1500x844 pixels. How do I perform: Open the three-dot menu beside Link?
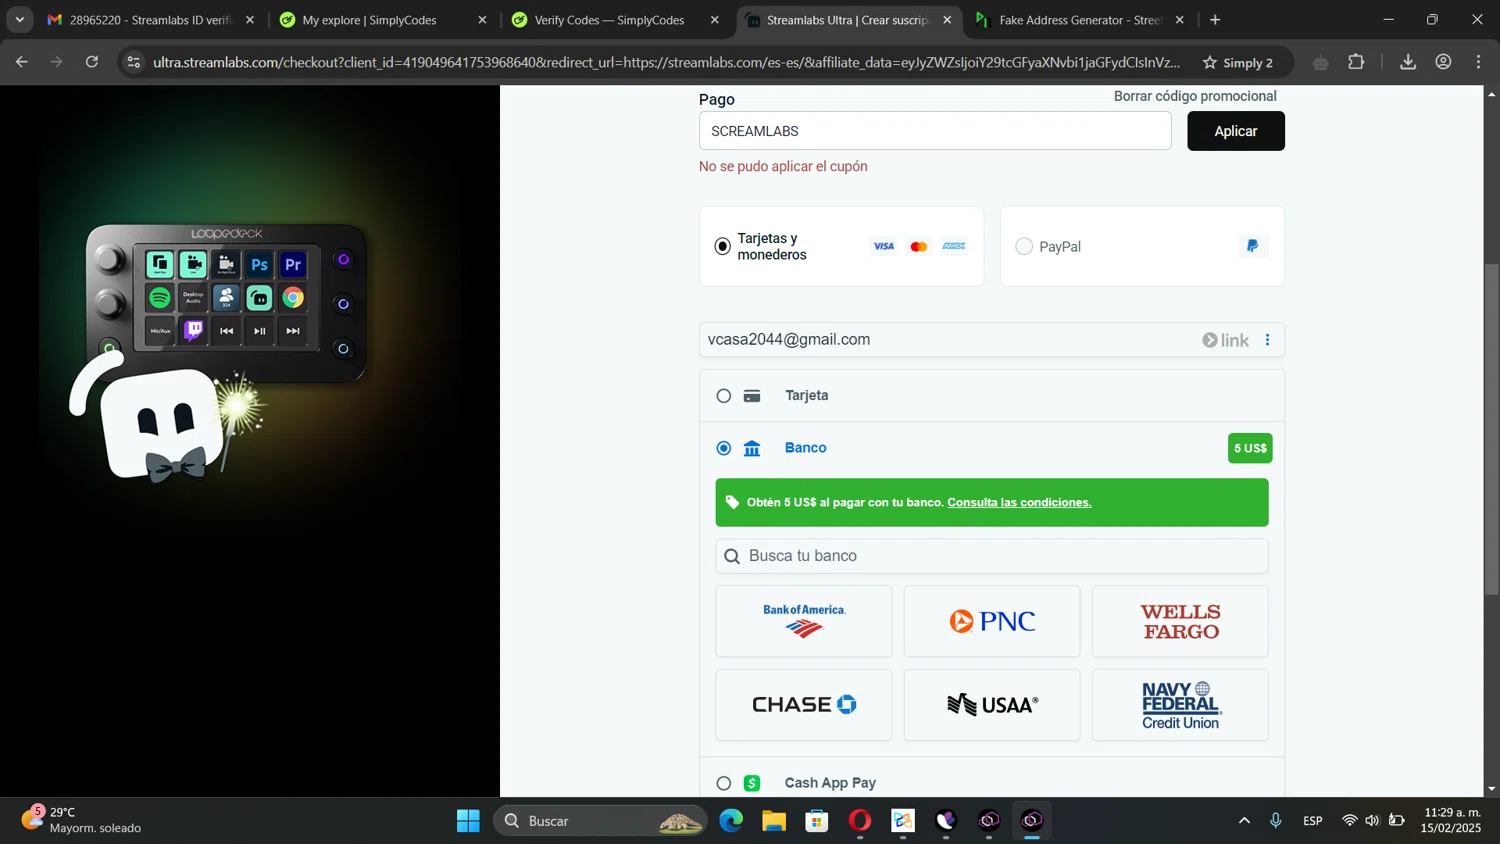1267,340
